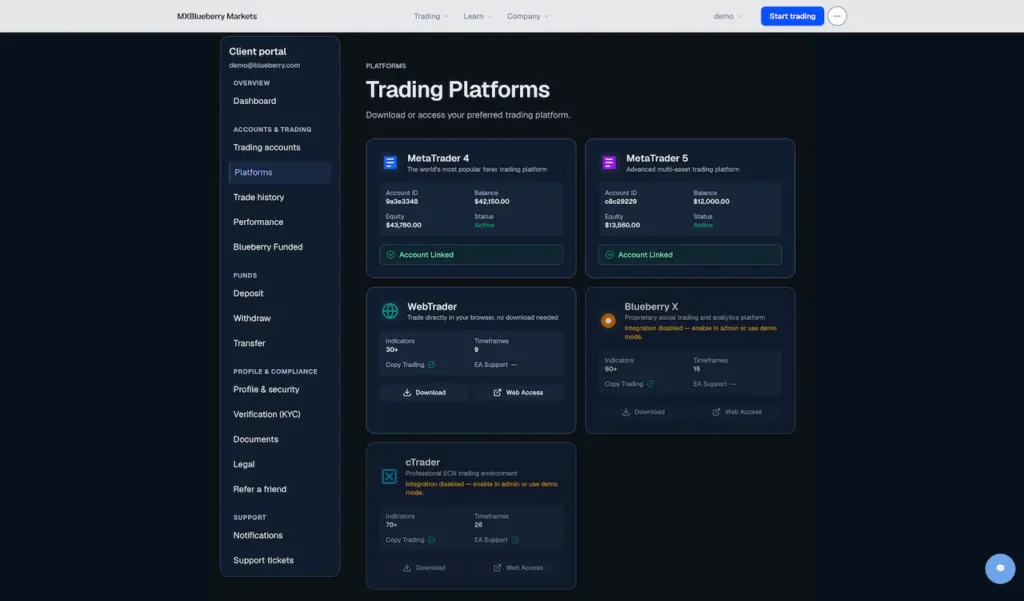Click MetaTrader 4 equity $43,780.00
Image resolution: width=1024 pixels, height=601 pixels.
[x=404, y=225]
